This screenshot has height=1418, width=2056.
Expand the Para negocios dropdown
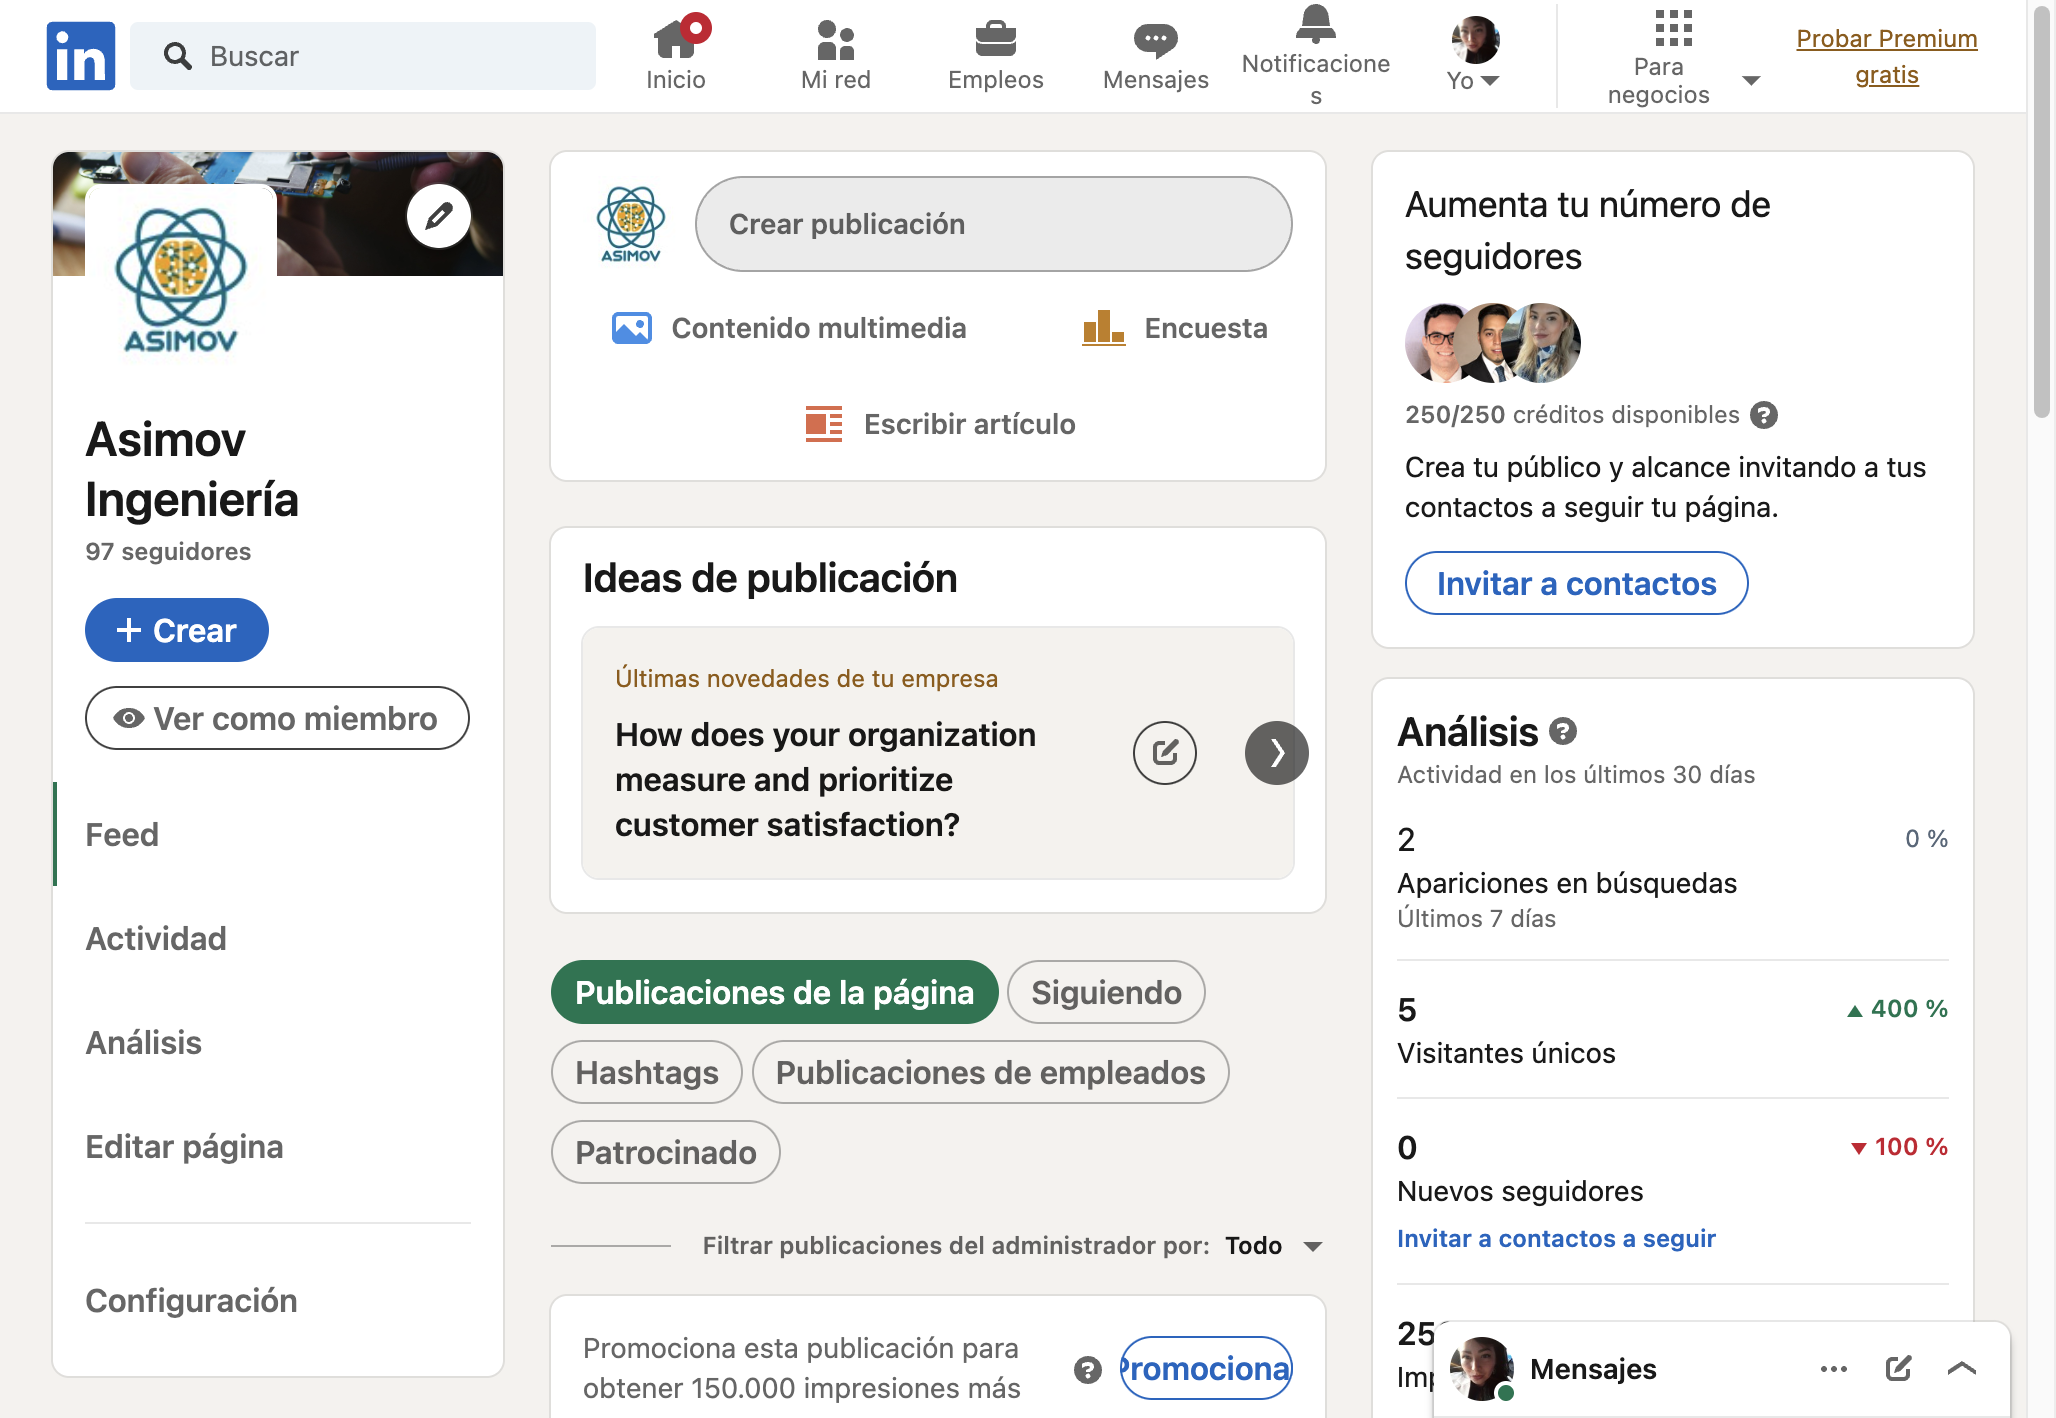[1751, 81]
